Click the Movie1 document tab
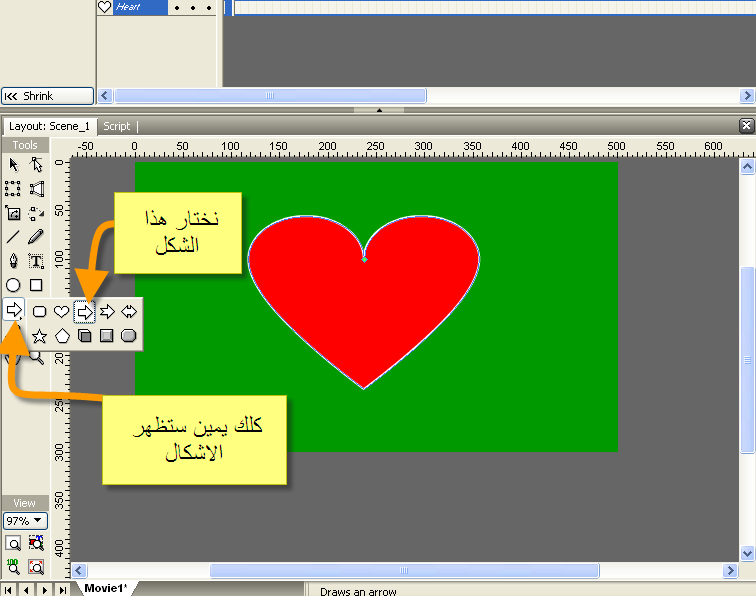The width and height of the screenshot is (756, 596). tap(105, 589)
